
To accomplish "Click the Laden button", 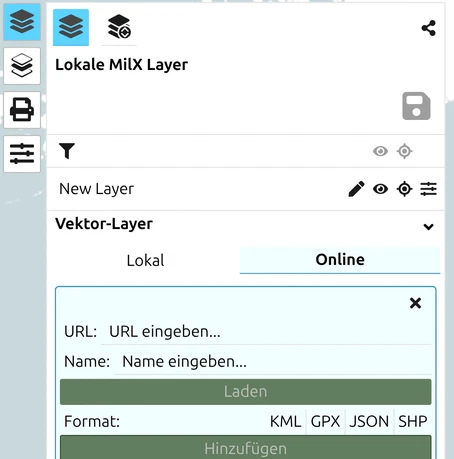I will pos(246,392).
